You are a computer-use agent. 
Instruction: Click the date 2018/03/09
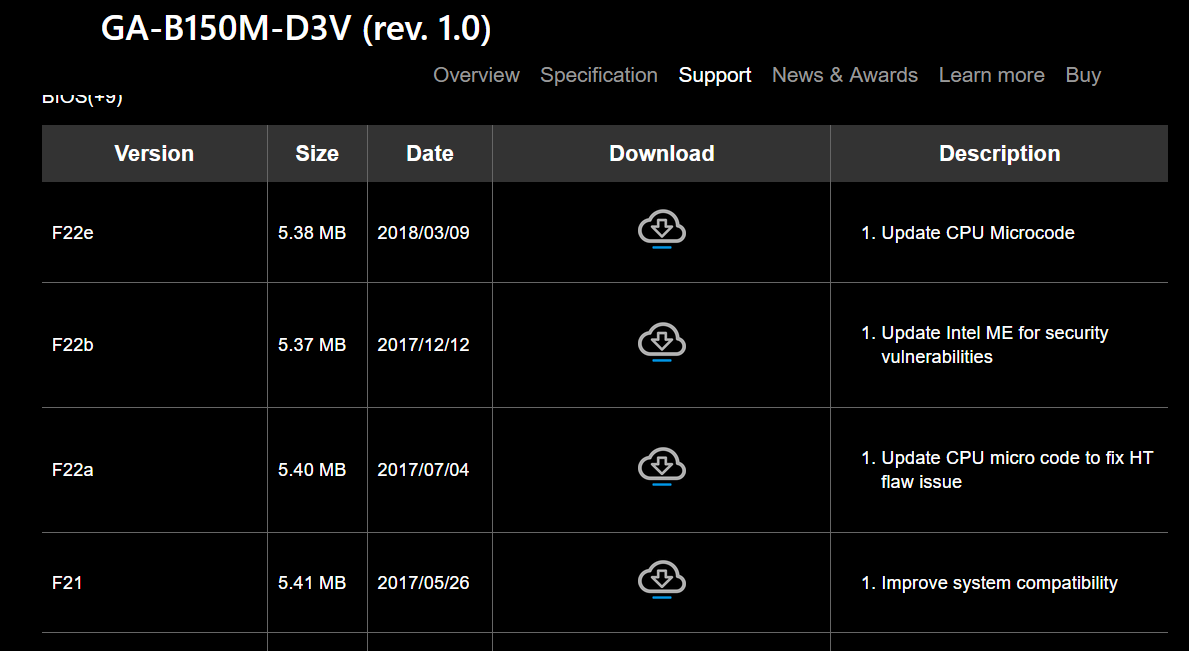(423, 233)
